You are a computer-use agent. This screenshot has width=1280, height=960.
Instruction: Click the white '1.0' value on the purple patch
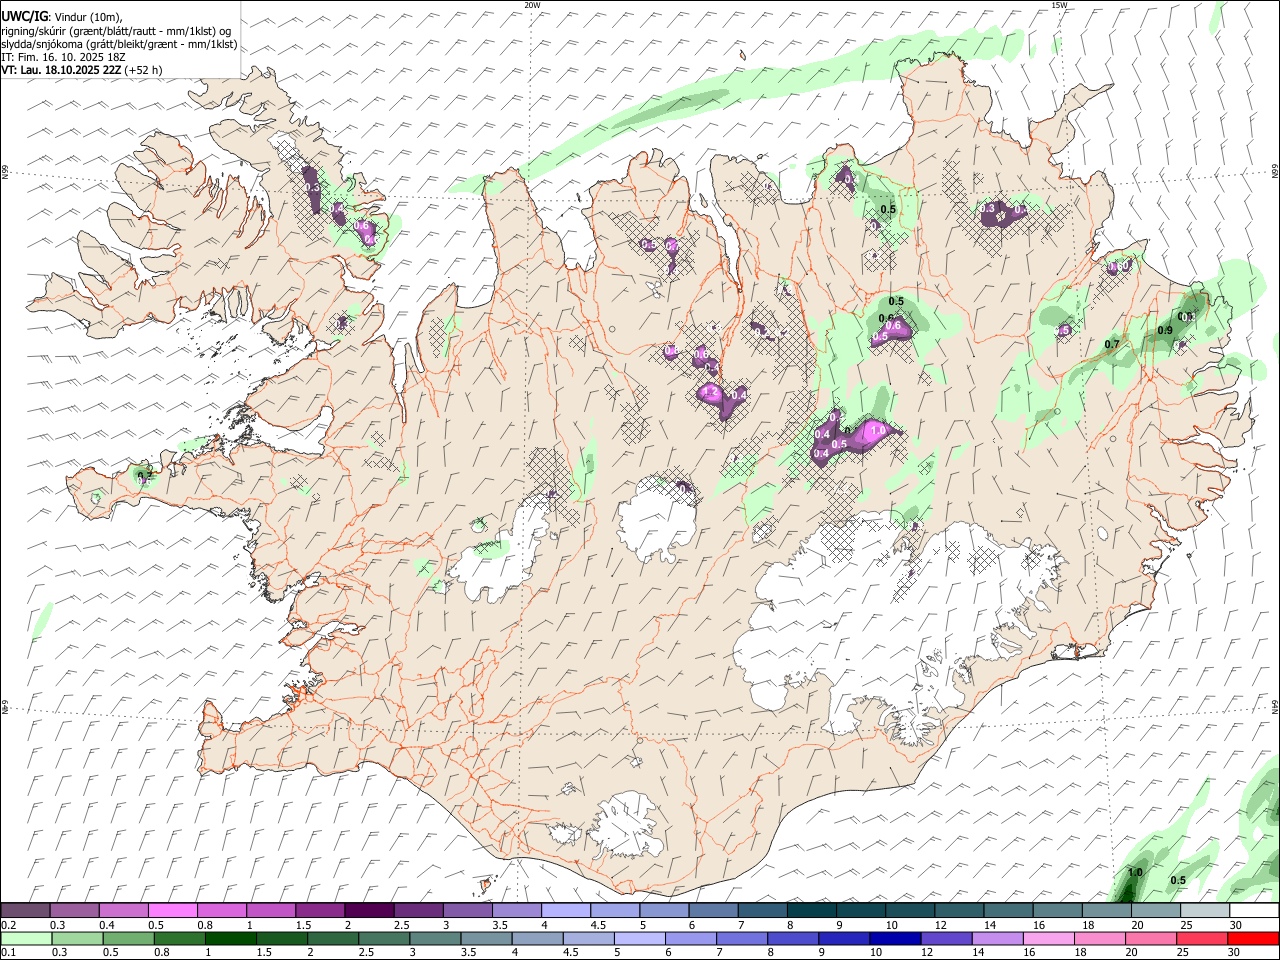(x=879, y=430)
